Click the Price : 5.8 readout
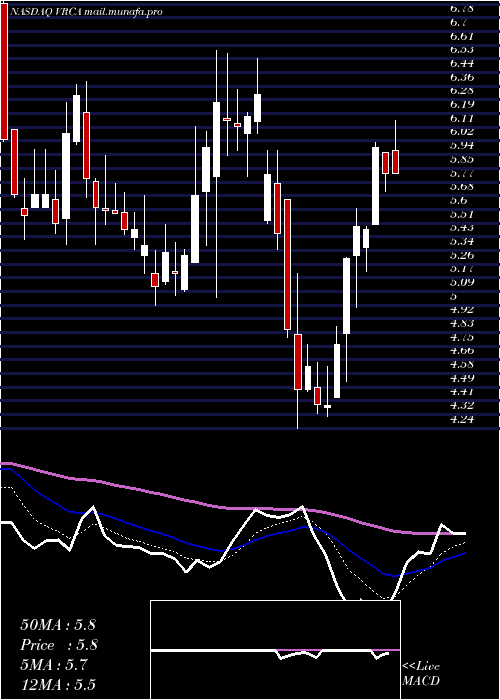Image resolution: width=500 pixels, height=700 pixels. (x=59, y=645)
